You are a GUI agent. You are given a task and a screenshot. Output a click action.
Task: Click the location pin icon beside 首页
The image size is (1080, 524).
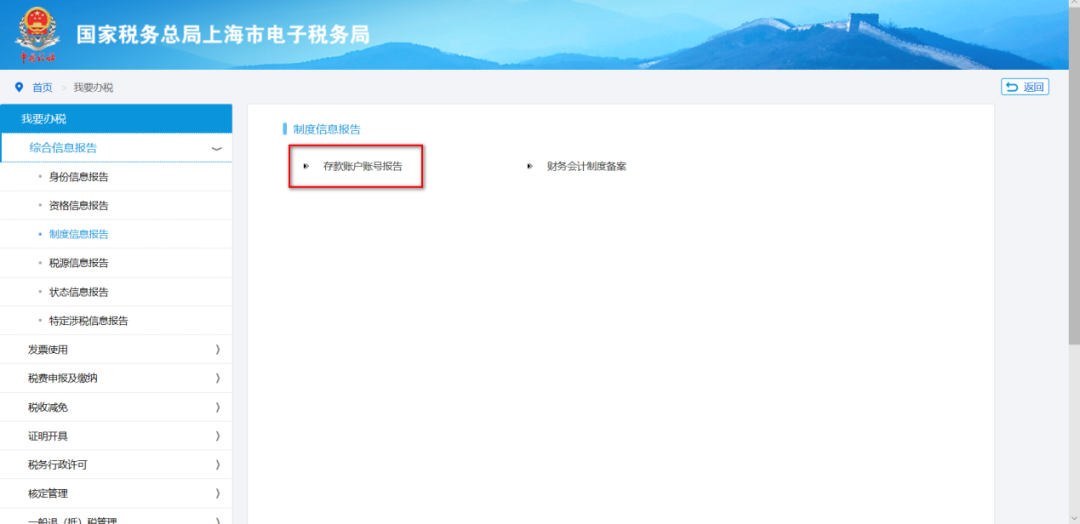pos(19,87)
